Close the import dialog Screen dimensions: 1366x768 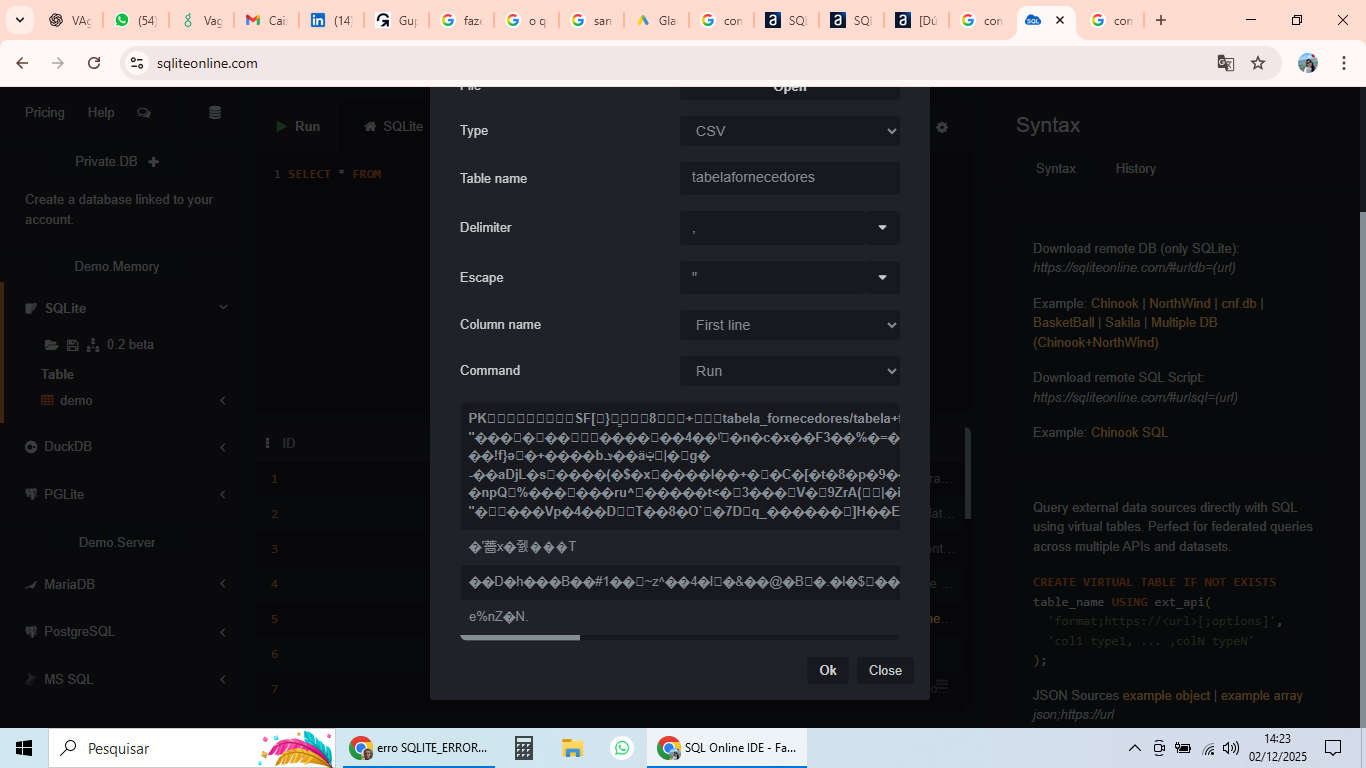coord(885,670)
